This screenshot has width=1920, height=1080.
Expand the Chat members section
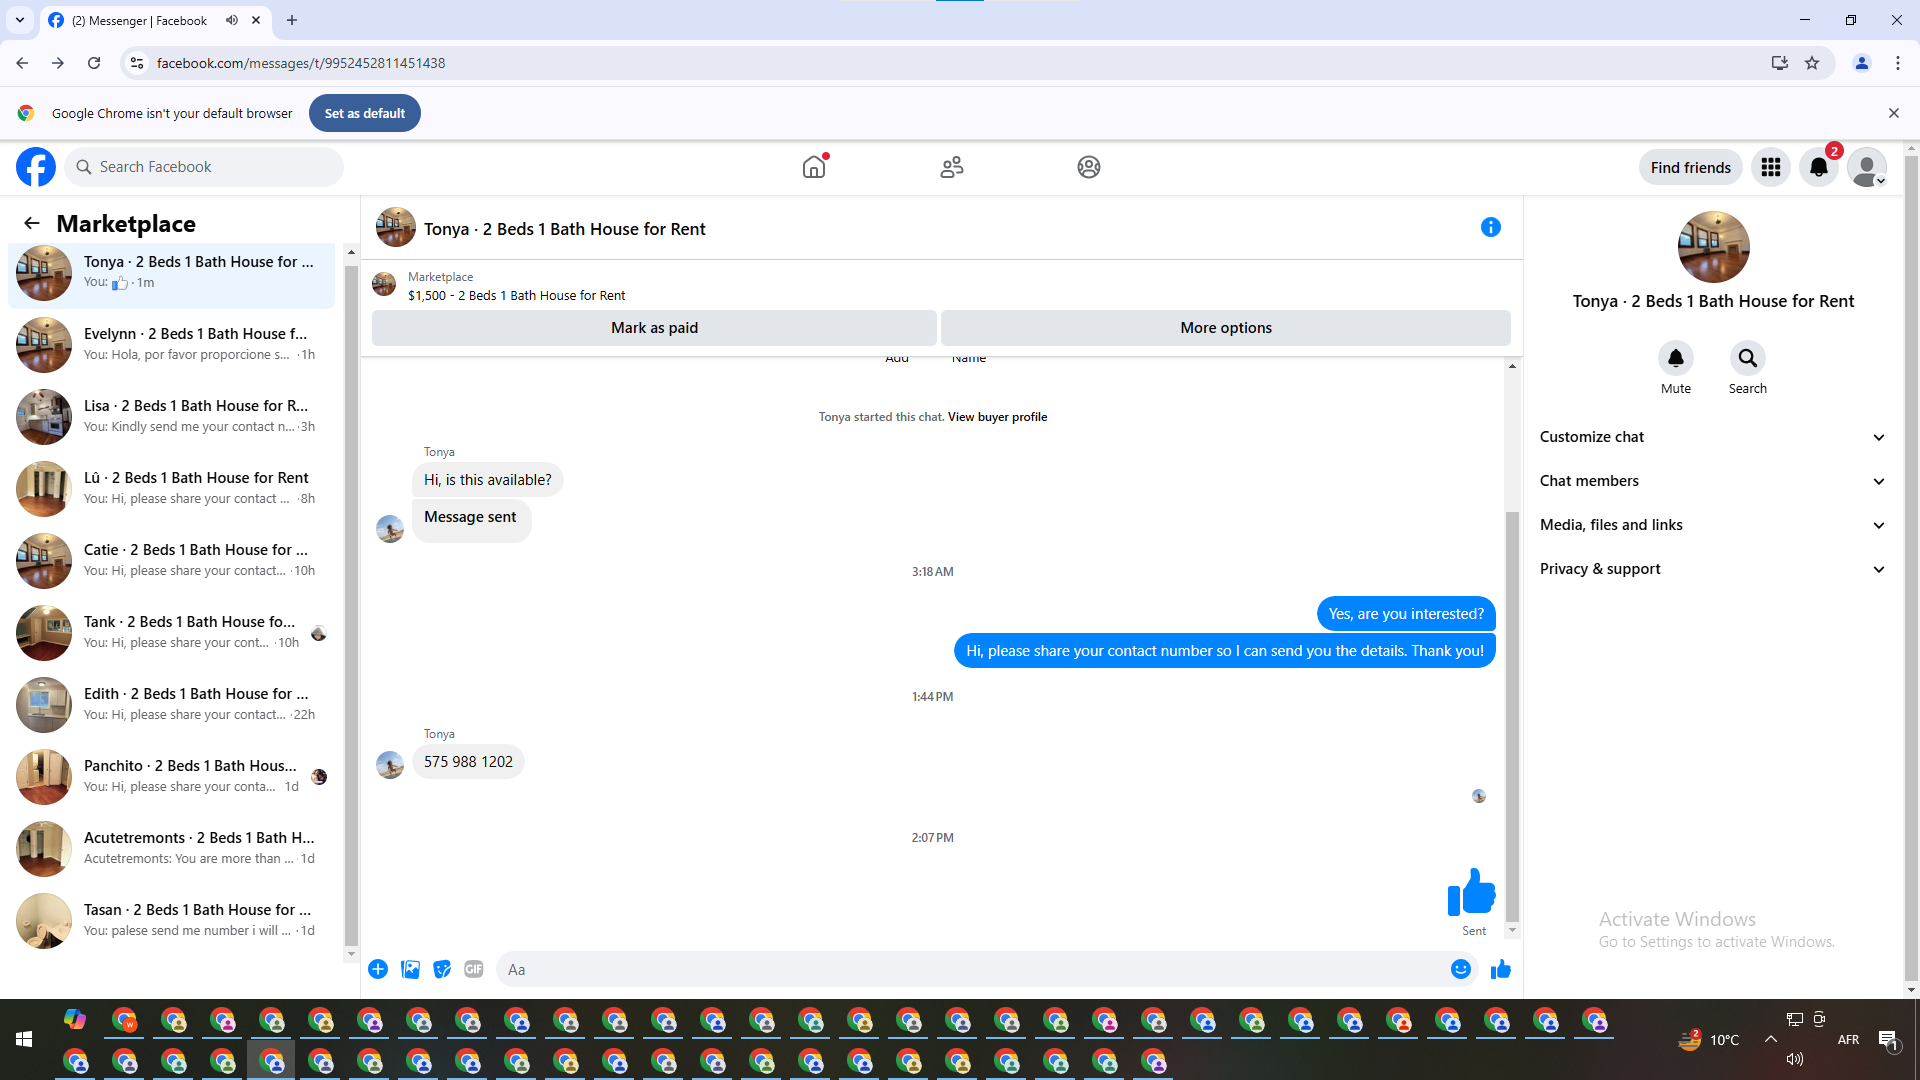point(1714,481)
